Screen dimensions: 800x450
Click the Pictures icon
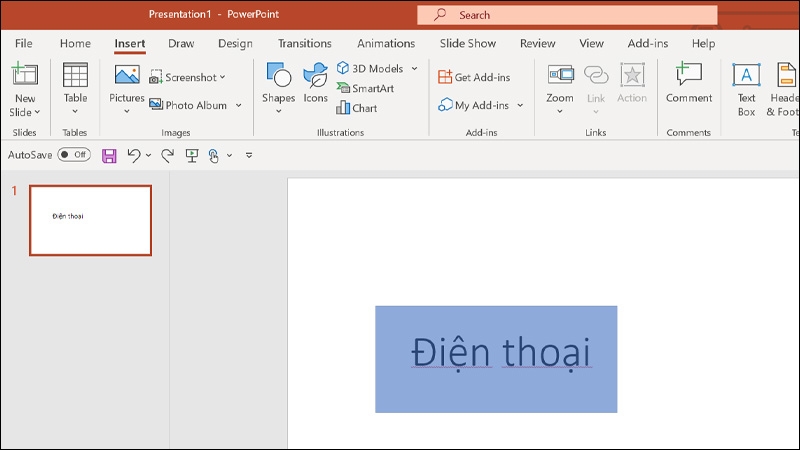click(127, 75)
